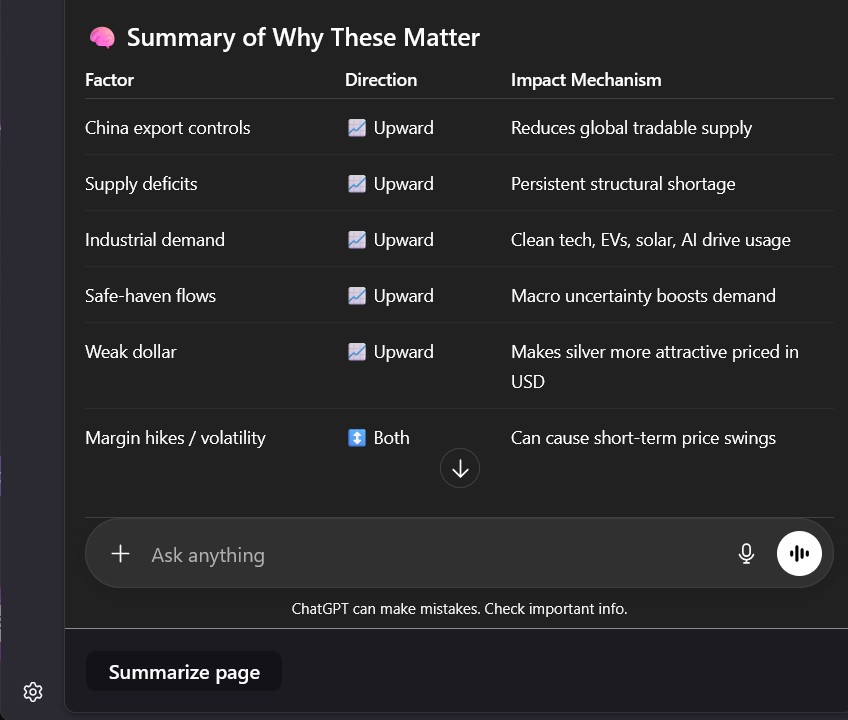Image resolution: width=848 pixels, height=720 pixels.
Task: Click the microphone dictation icon
Action: [x=746, y=553]
